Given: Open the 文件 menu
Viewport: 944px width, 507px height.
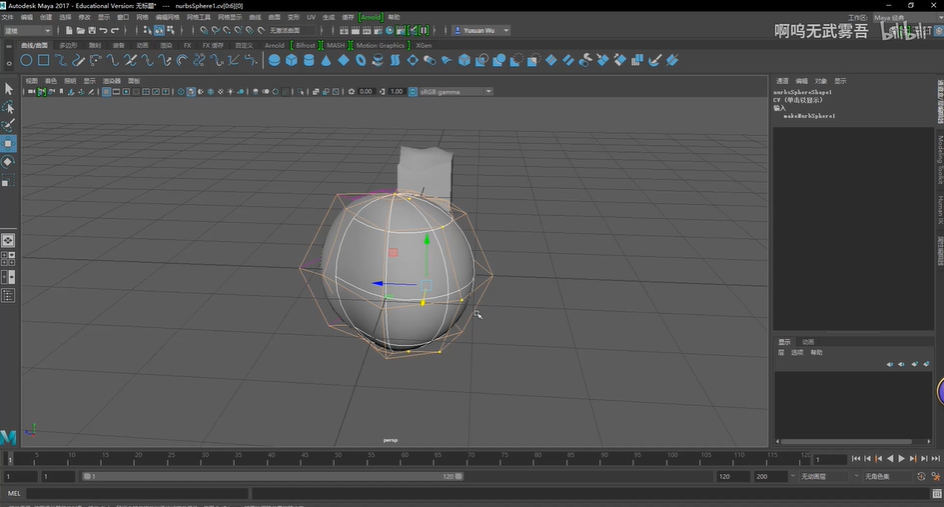Looking at the screenshot, I should 8,17.
